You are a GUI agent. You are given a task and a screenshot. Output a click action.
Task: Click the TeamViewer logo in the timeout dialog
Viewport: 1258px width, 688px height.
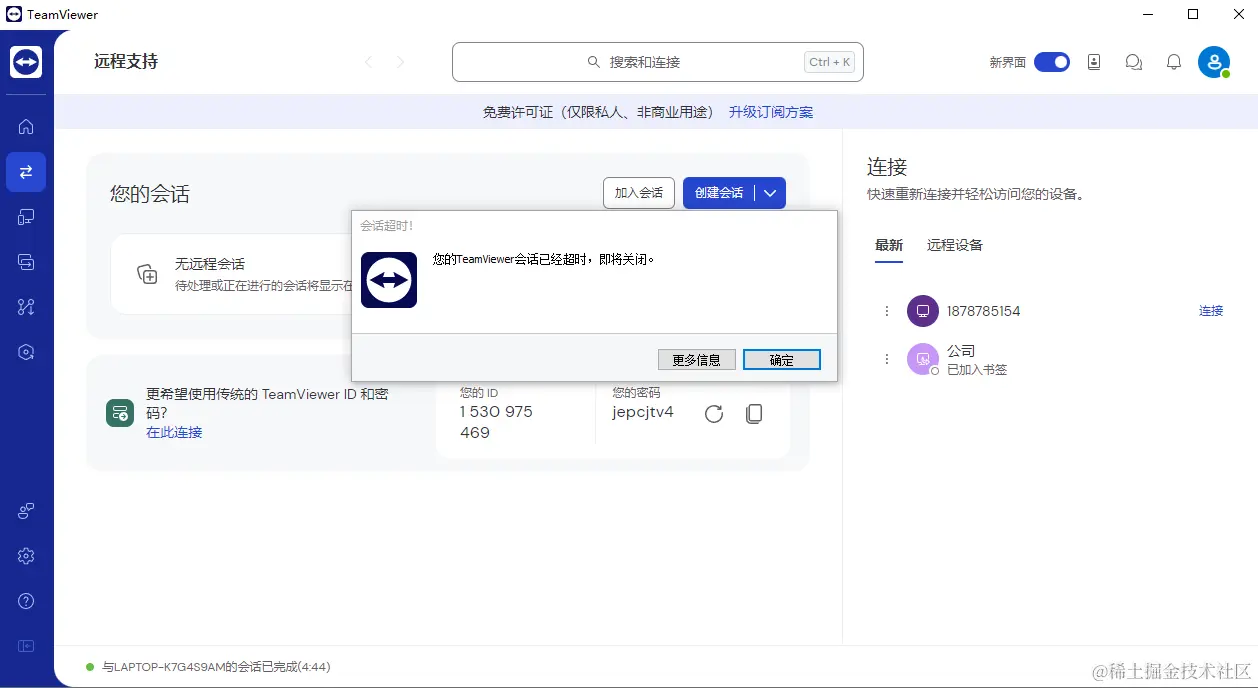[389, 280]
